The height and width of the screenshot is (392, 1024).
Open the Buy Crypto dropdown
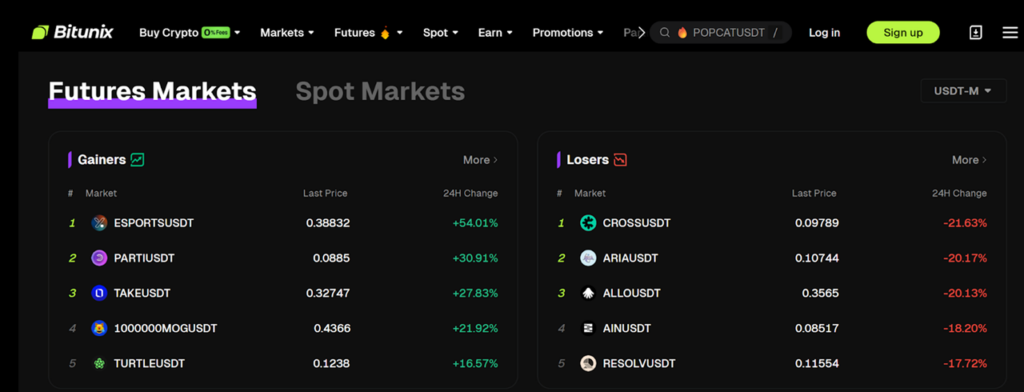pyautogui.click(x=189, y=33)
